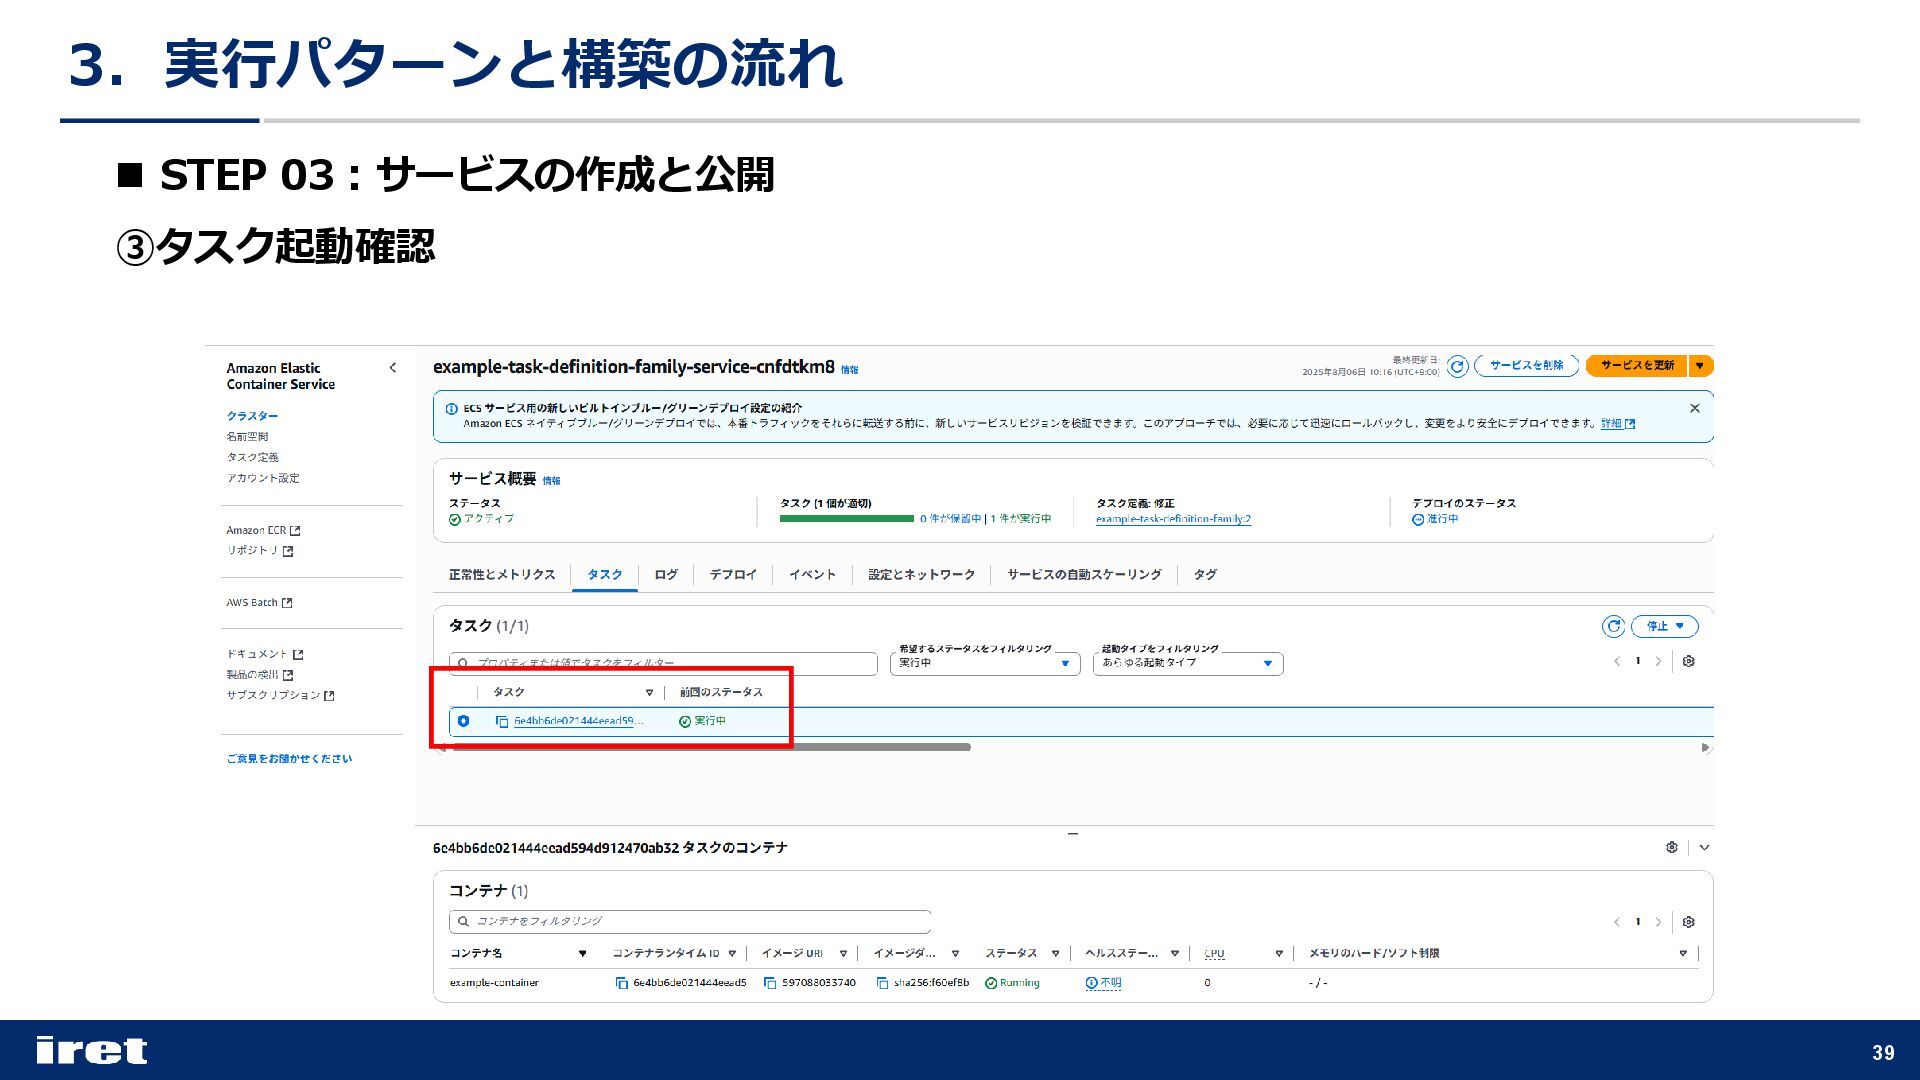Click the 不明 health status link
Image resolution: width=1920 pixels, height=1080 pixels.
coord(1103,983)
